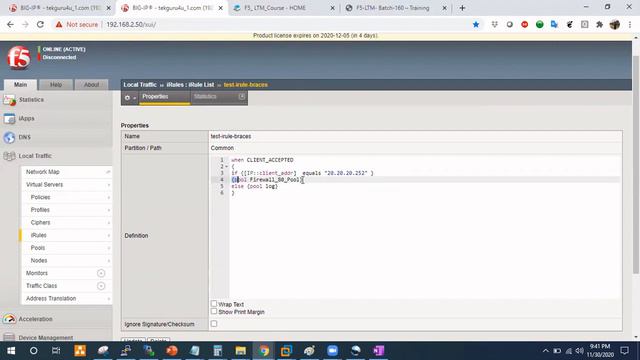This screenshot has height=360, width=640.
Task: Click the Local Traffic breadcrumb link
Action: tap(140, 85)
